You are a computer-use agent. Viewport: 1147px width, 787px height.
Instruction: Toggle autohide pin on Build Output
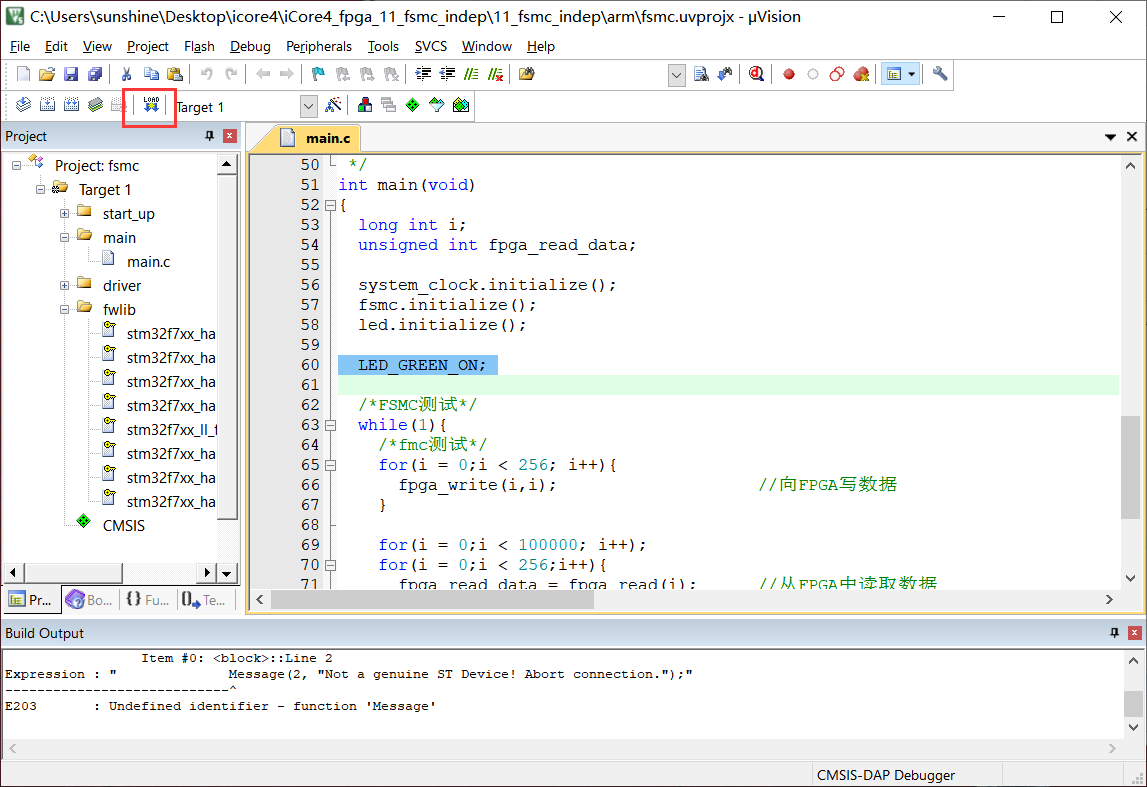point(1115,633)
